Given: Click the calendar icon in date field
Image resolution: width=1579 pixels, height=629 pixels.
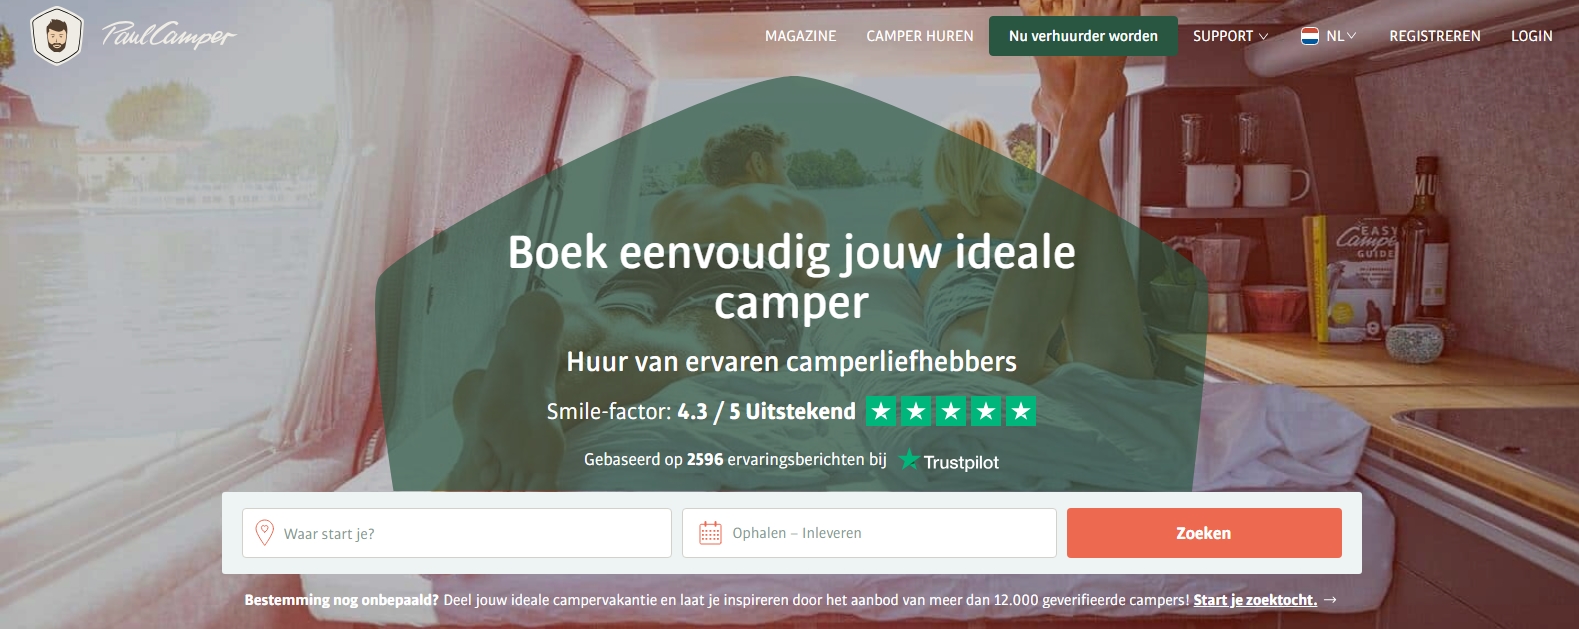Looking at the screenshot, I should tap(710, 533).
